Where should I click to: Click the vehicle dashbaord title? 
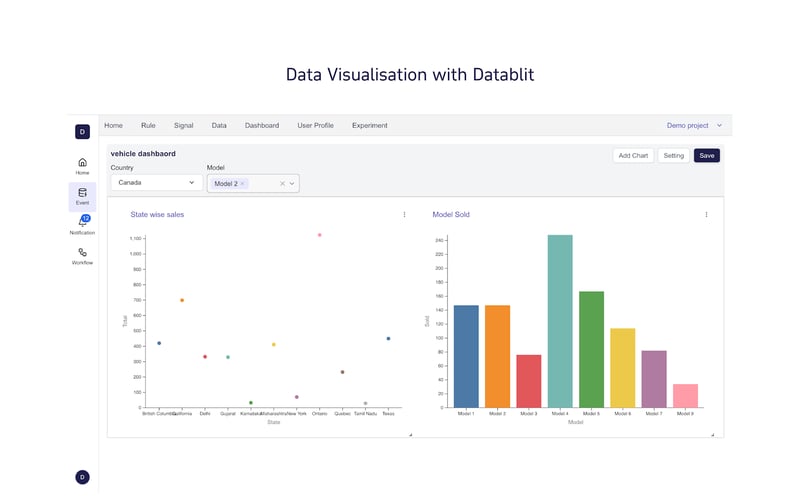(x=143, y=154)
